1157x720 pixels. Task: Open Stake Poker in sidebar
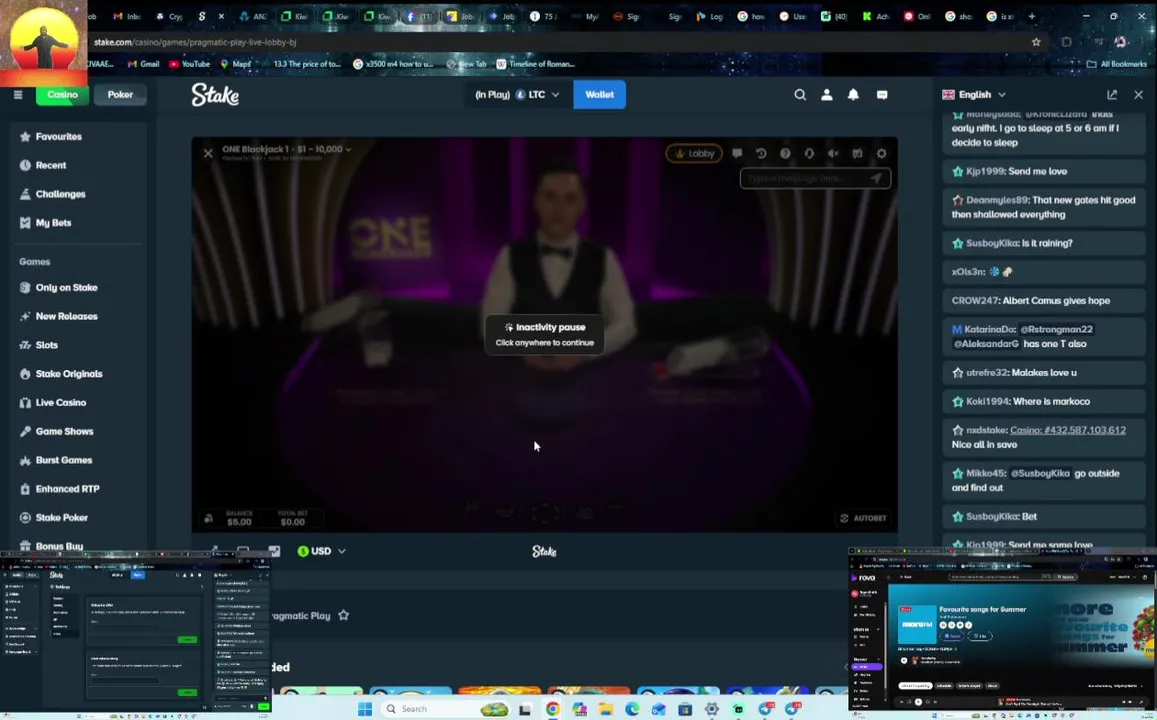[x=77, y=518]
